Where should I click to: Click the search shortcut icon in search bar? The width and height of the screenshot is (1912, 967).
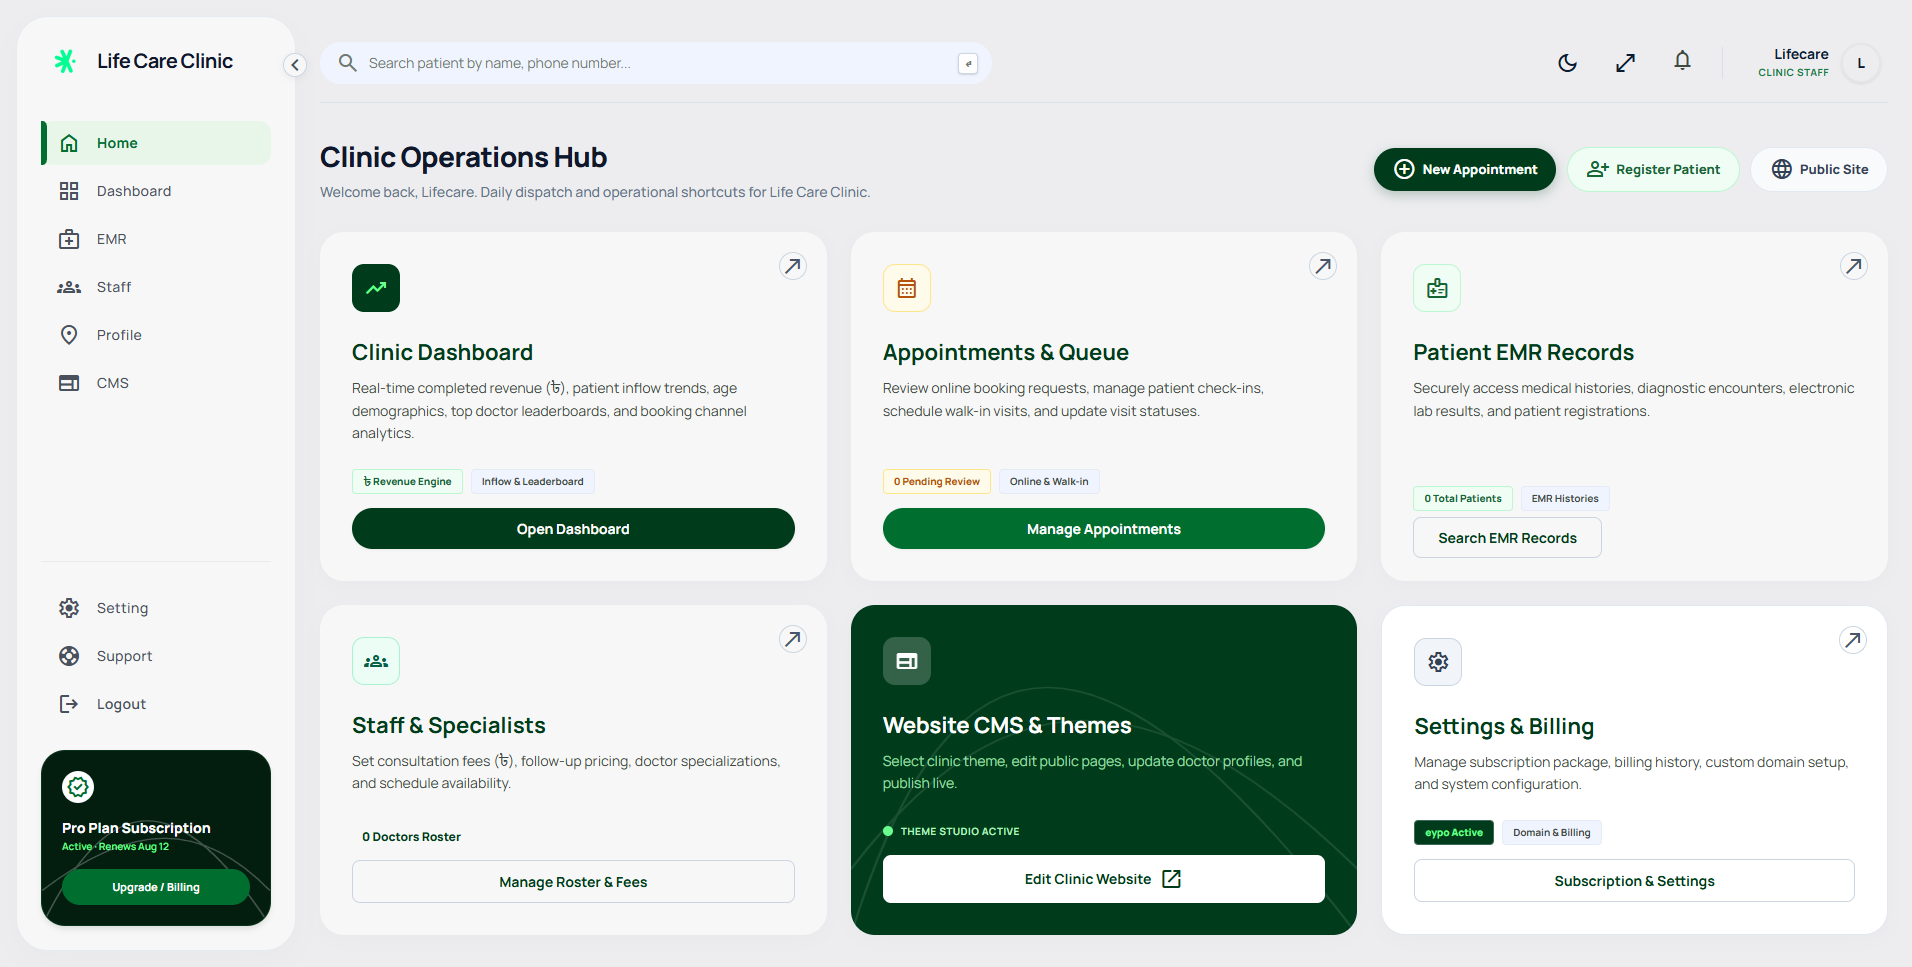tap(967, 63)
